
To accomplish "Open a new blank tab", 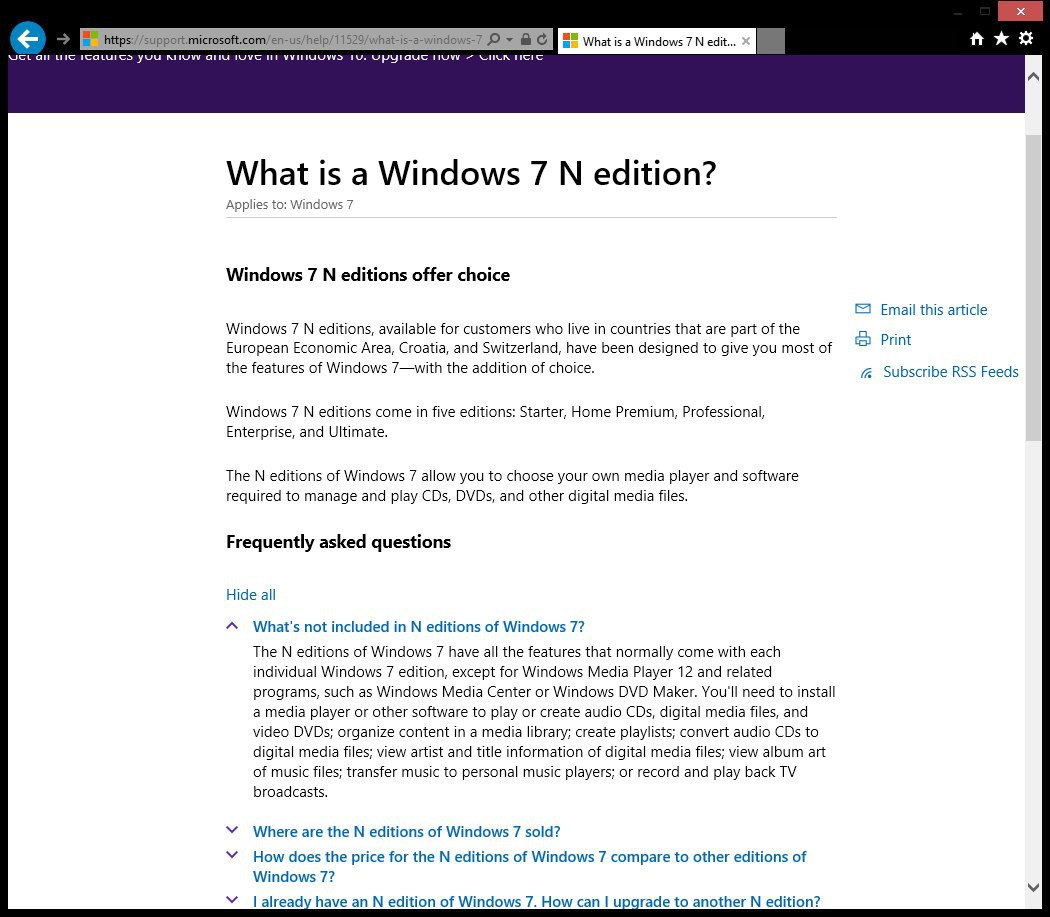I will [771, 42].
